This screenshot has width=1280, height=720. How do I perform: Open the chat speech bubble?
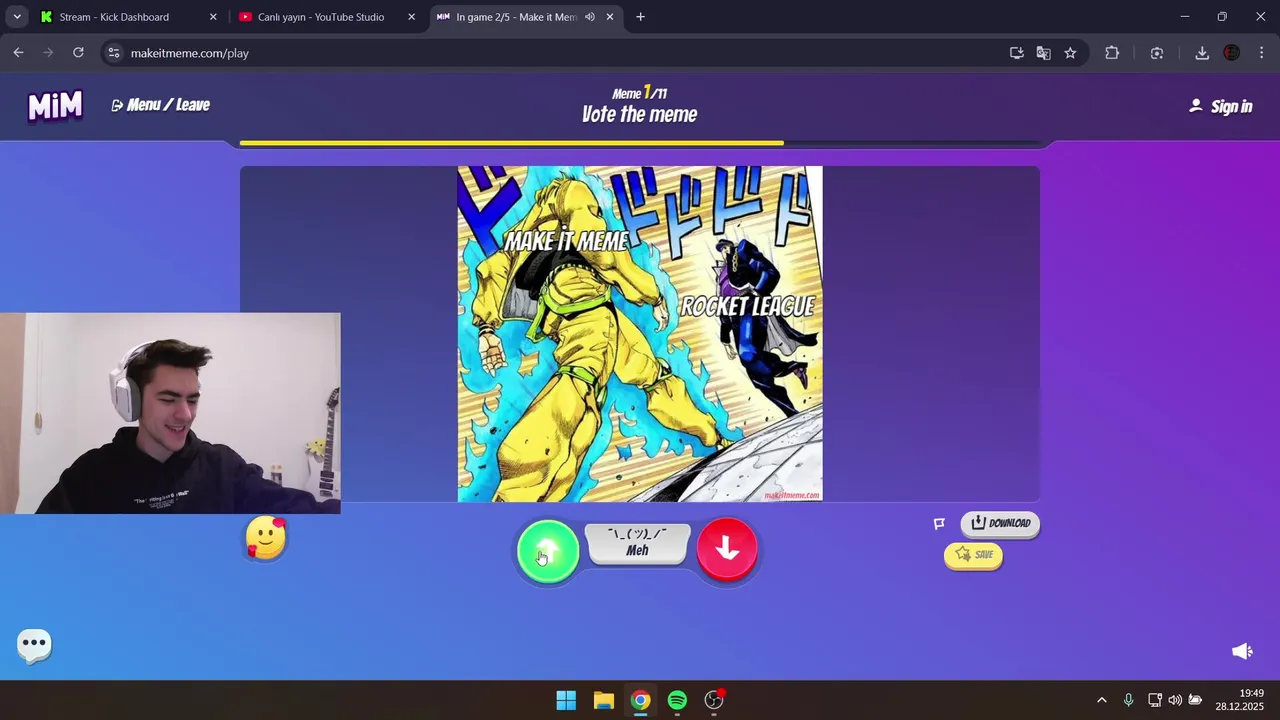[x=34, y=645]
